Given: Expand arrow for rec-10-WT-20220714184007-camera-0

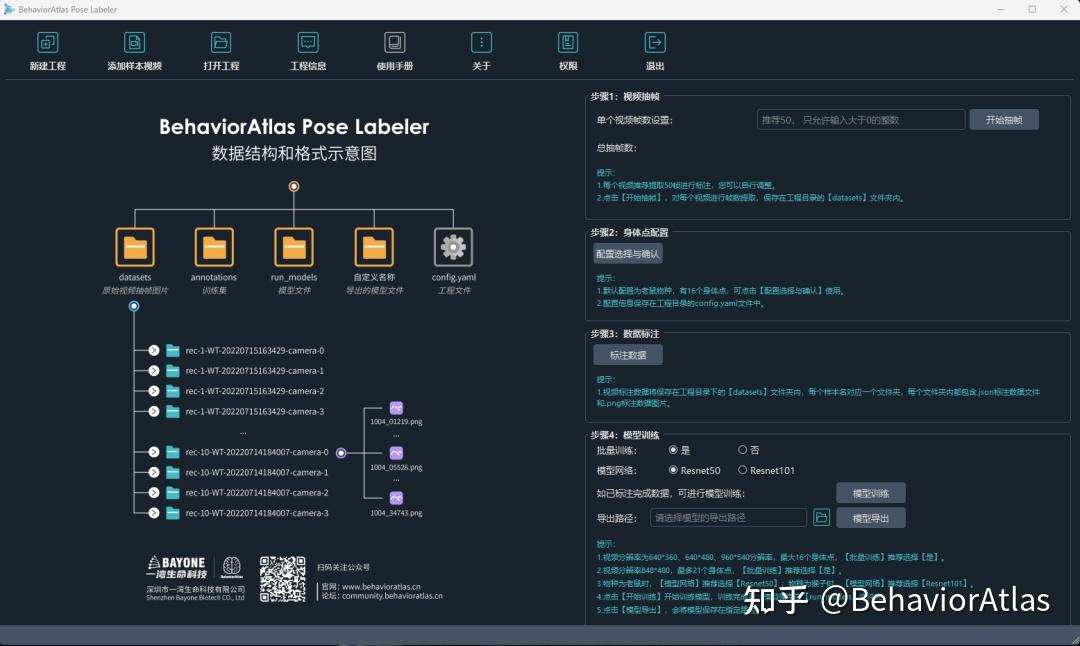Looking at the screenshot, I should (154, 452).
